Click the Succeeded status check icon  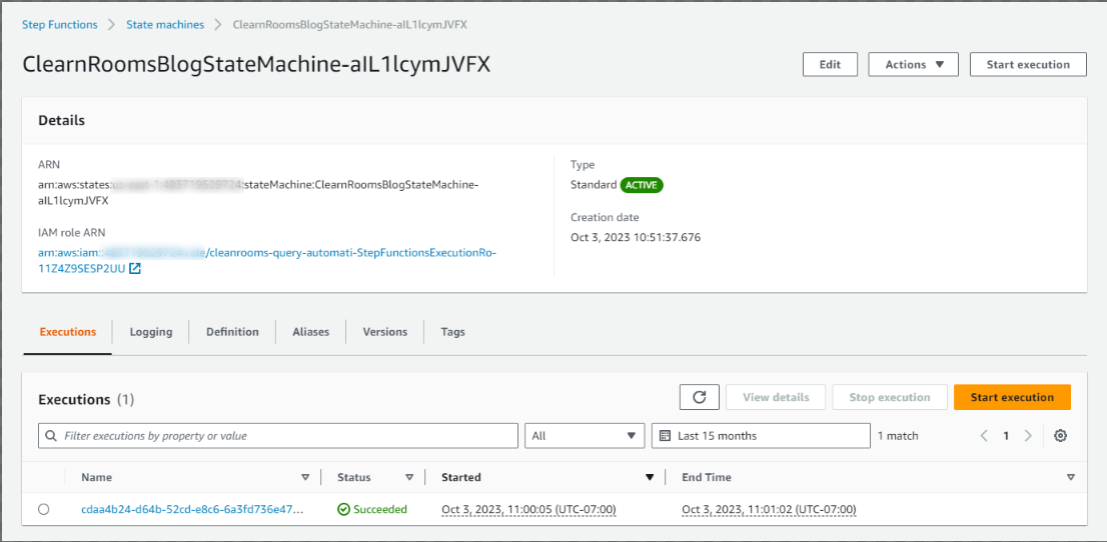[x=344, y=510]
